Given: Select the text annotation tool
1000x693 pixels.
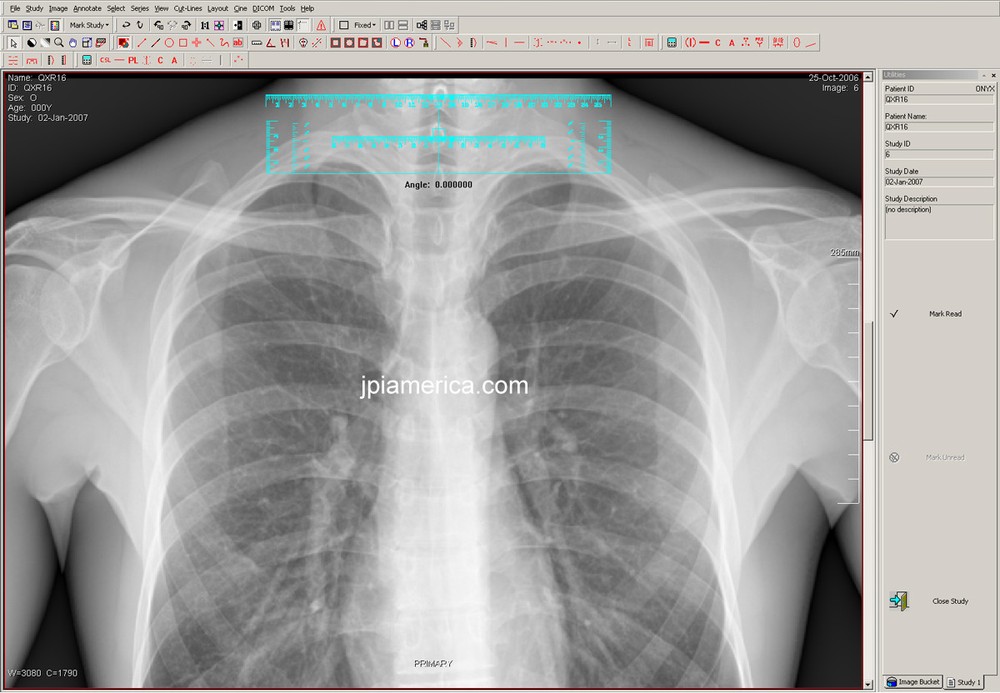Looking at the screenshot, I should [x=238, y=43].
